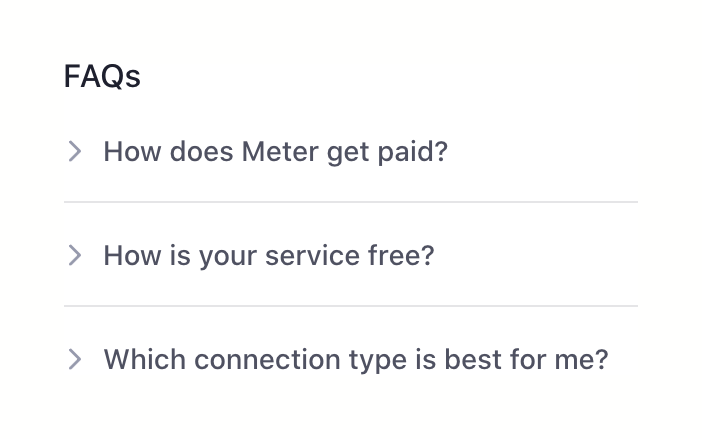Click the FAQs heading

click(102, 76)
